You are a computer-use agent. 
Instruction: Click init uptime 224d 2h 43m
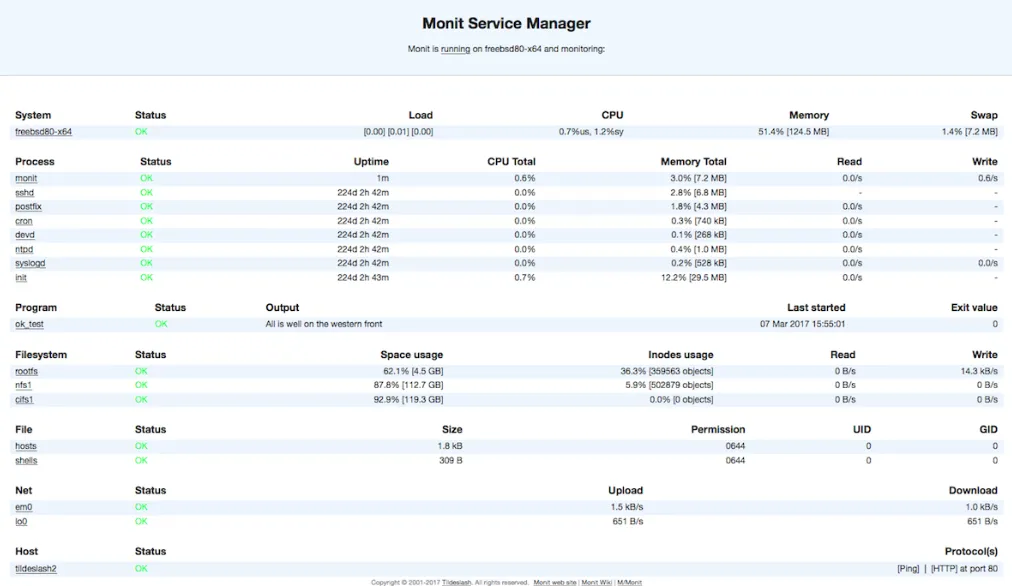[x=363, y=278]
